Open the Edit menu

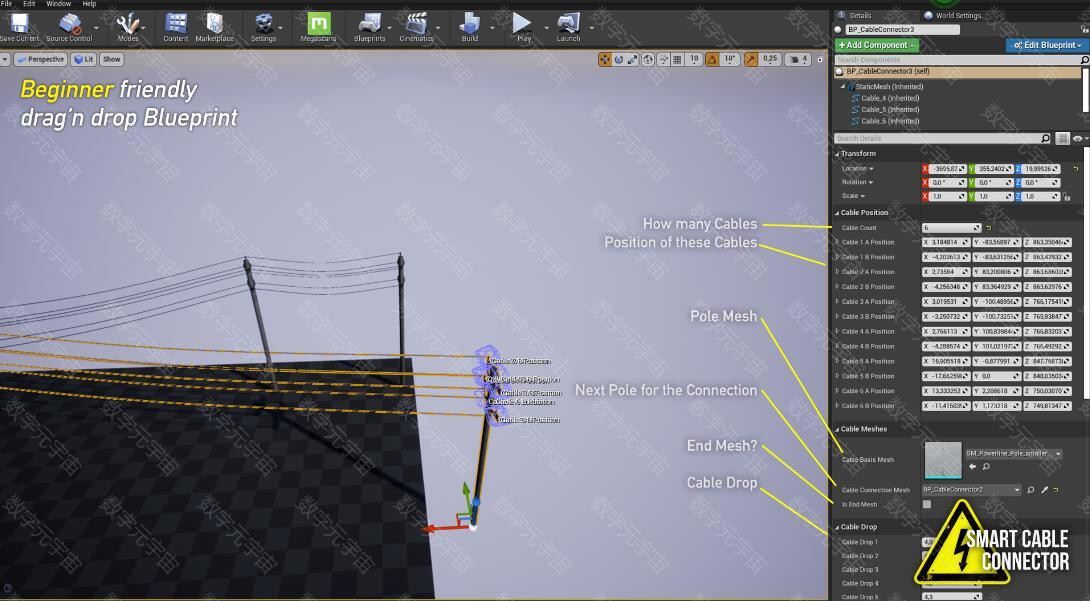pyautogui.click(x=29, y=4)
